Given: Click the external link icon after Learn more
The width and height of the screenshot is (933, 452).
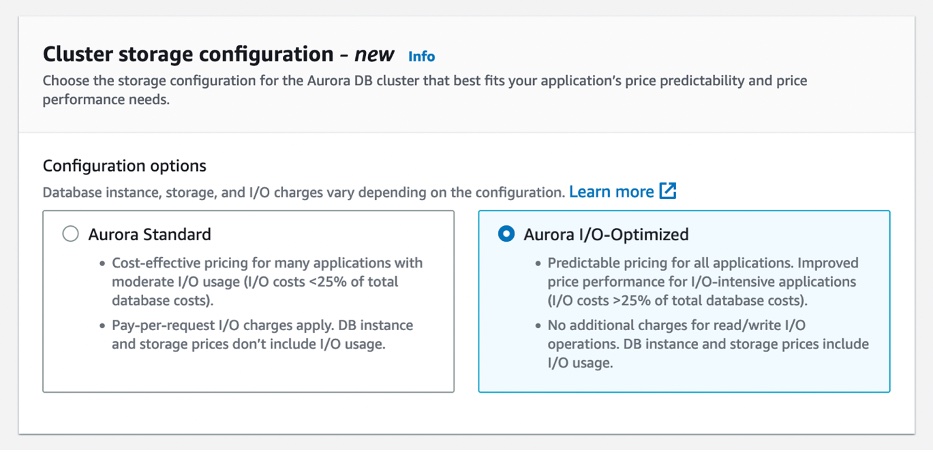Looking at the screenshot, I should coord(668,192).
